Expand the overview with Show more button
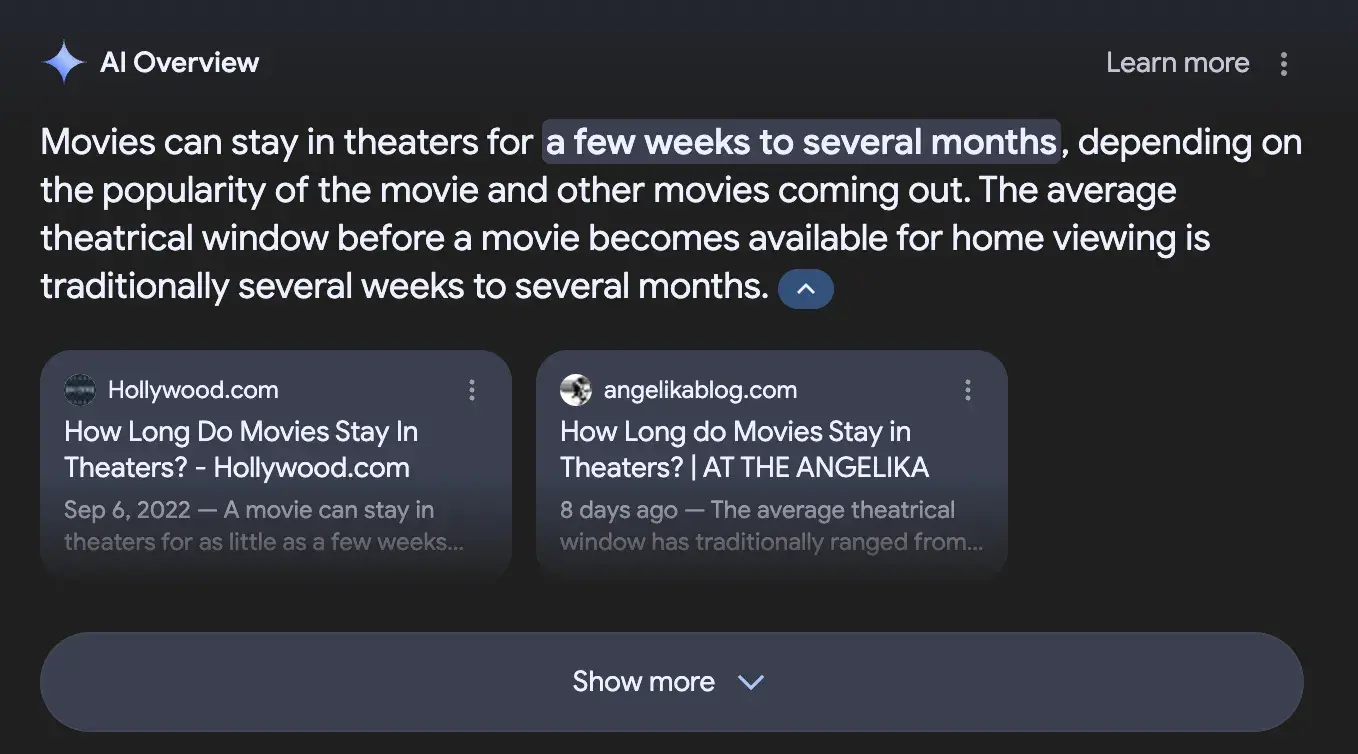Viewport: 1358px width, 754px height. [642, 682]
